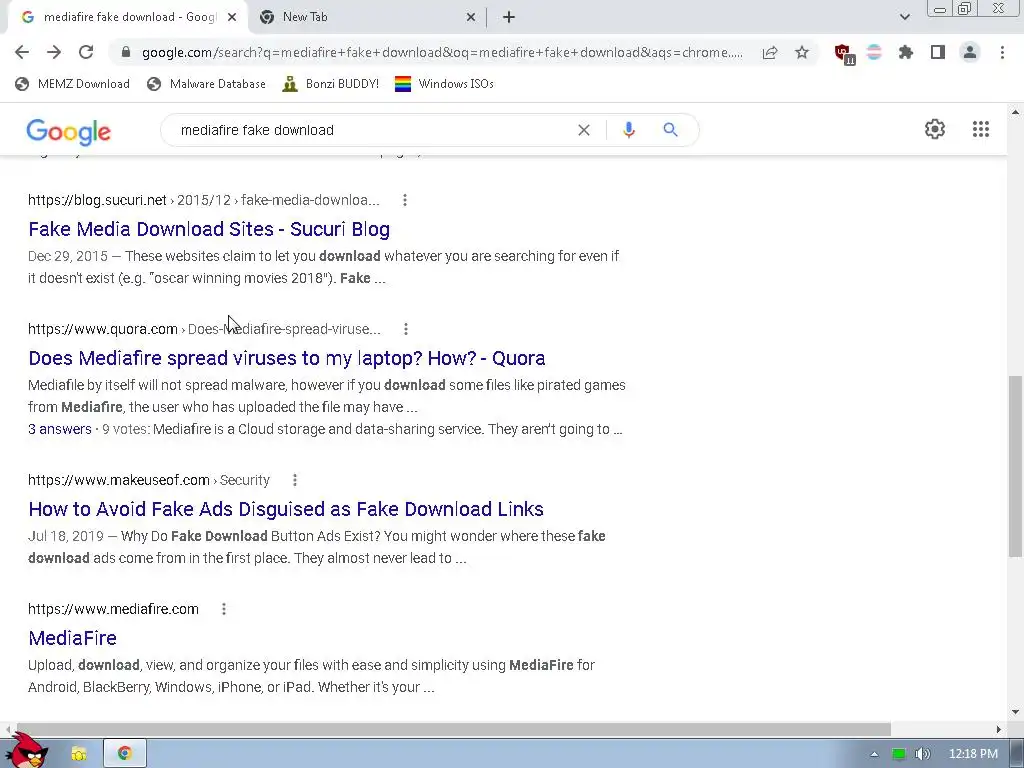
Task: Click the https://www.mediafire.com URL text
Action: pyautogui.click(x=113, y=609)
